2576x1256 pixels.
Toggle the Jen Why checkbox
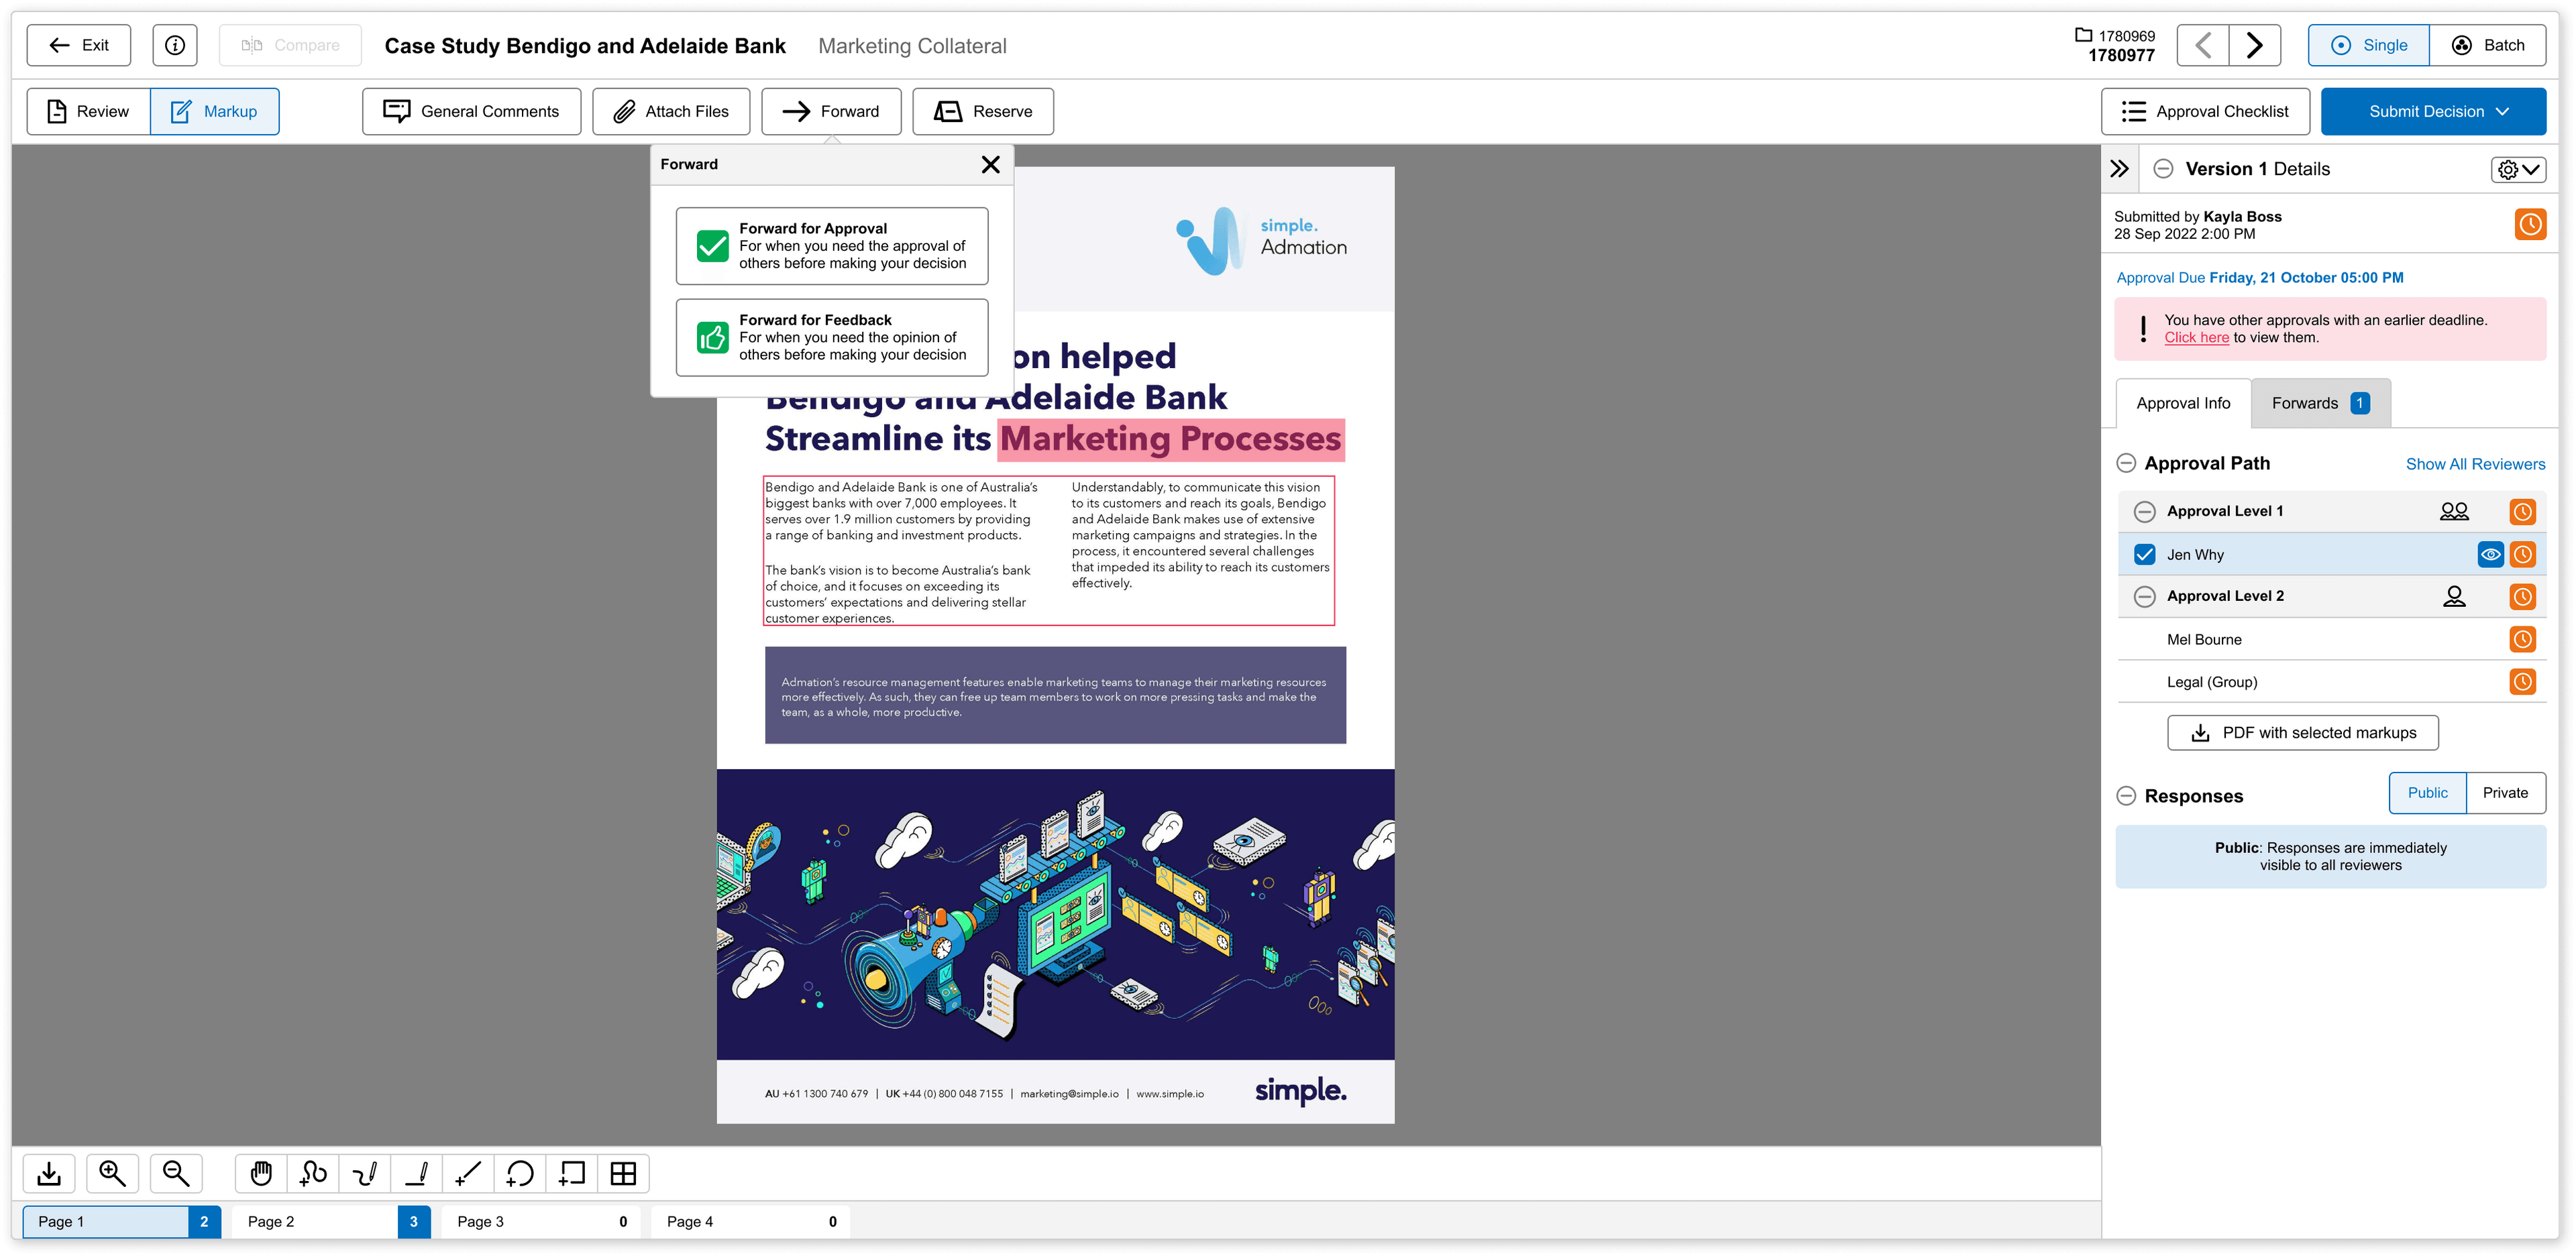click(x=2144, y=554)
